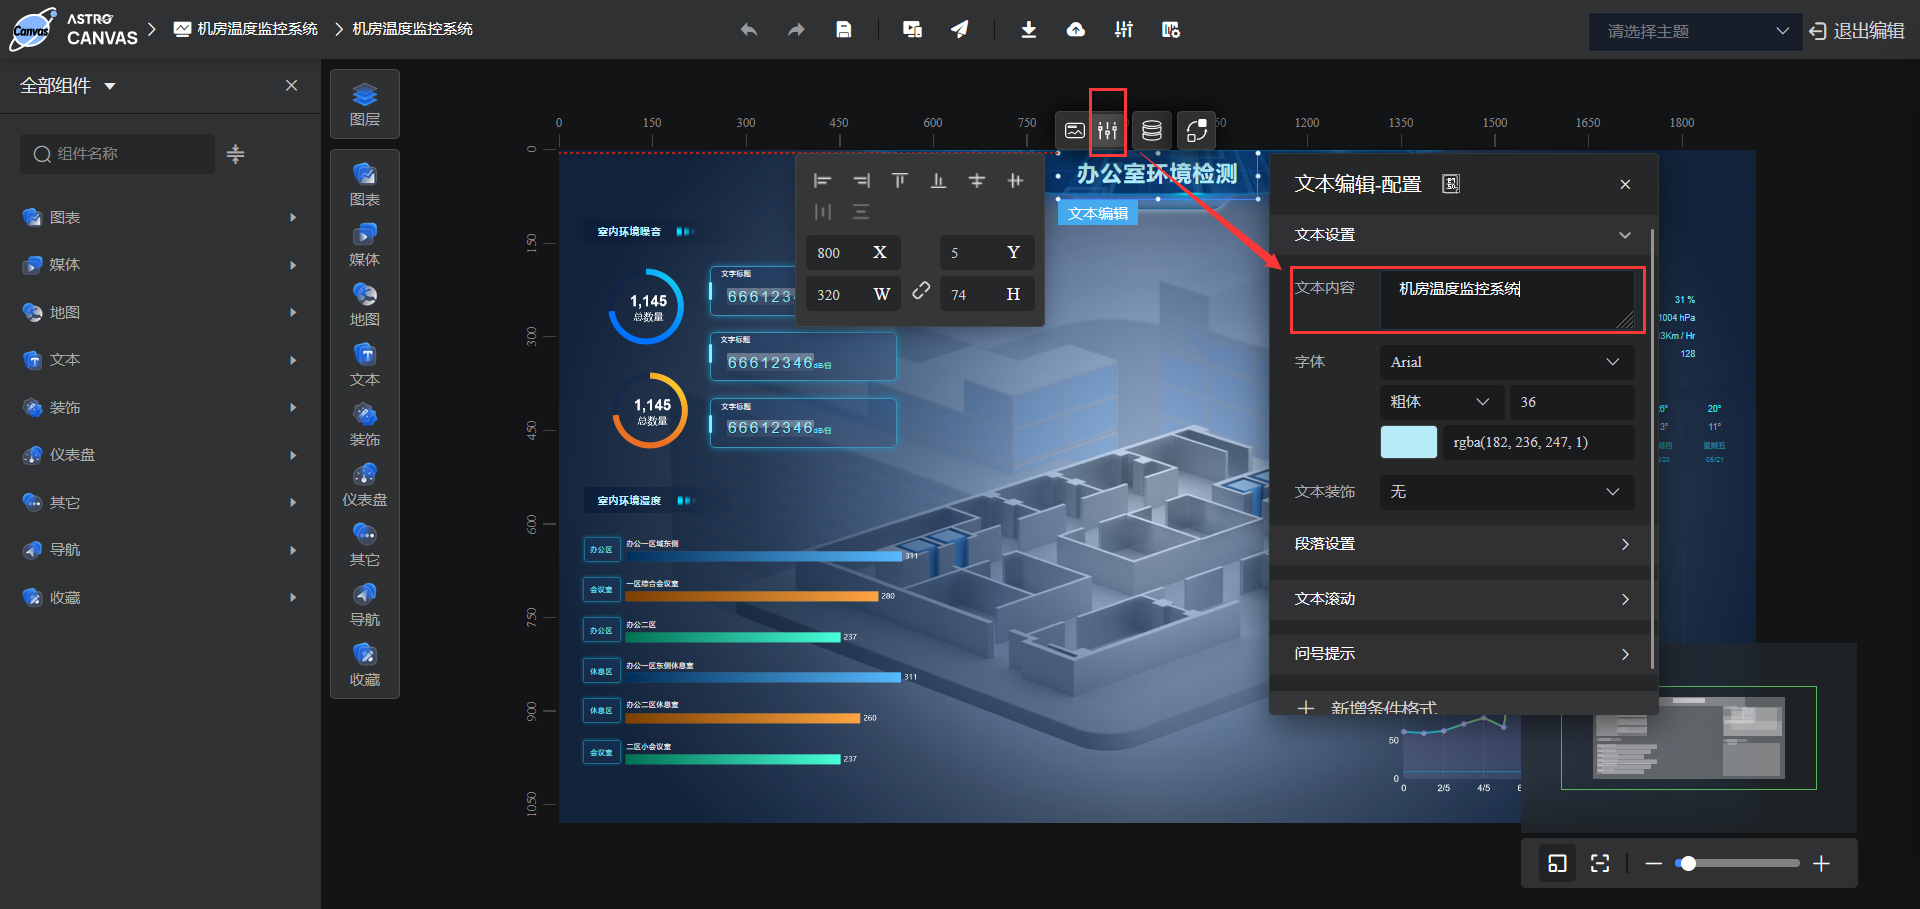Open the Arial font dropdown

pyautogui.click(x=1506, y=362)
